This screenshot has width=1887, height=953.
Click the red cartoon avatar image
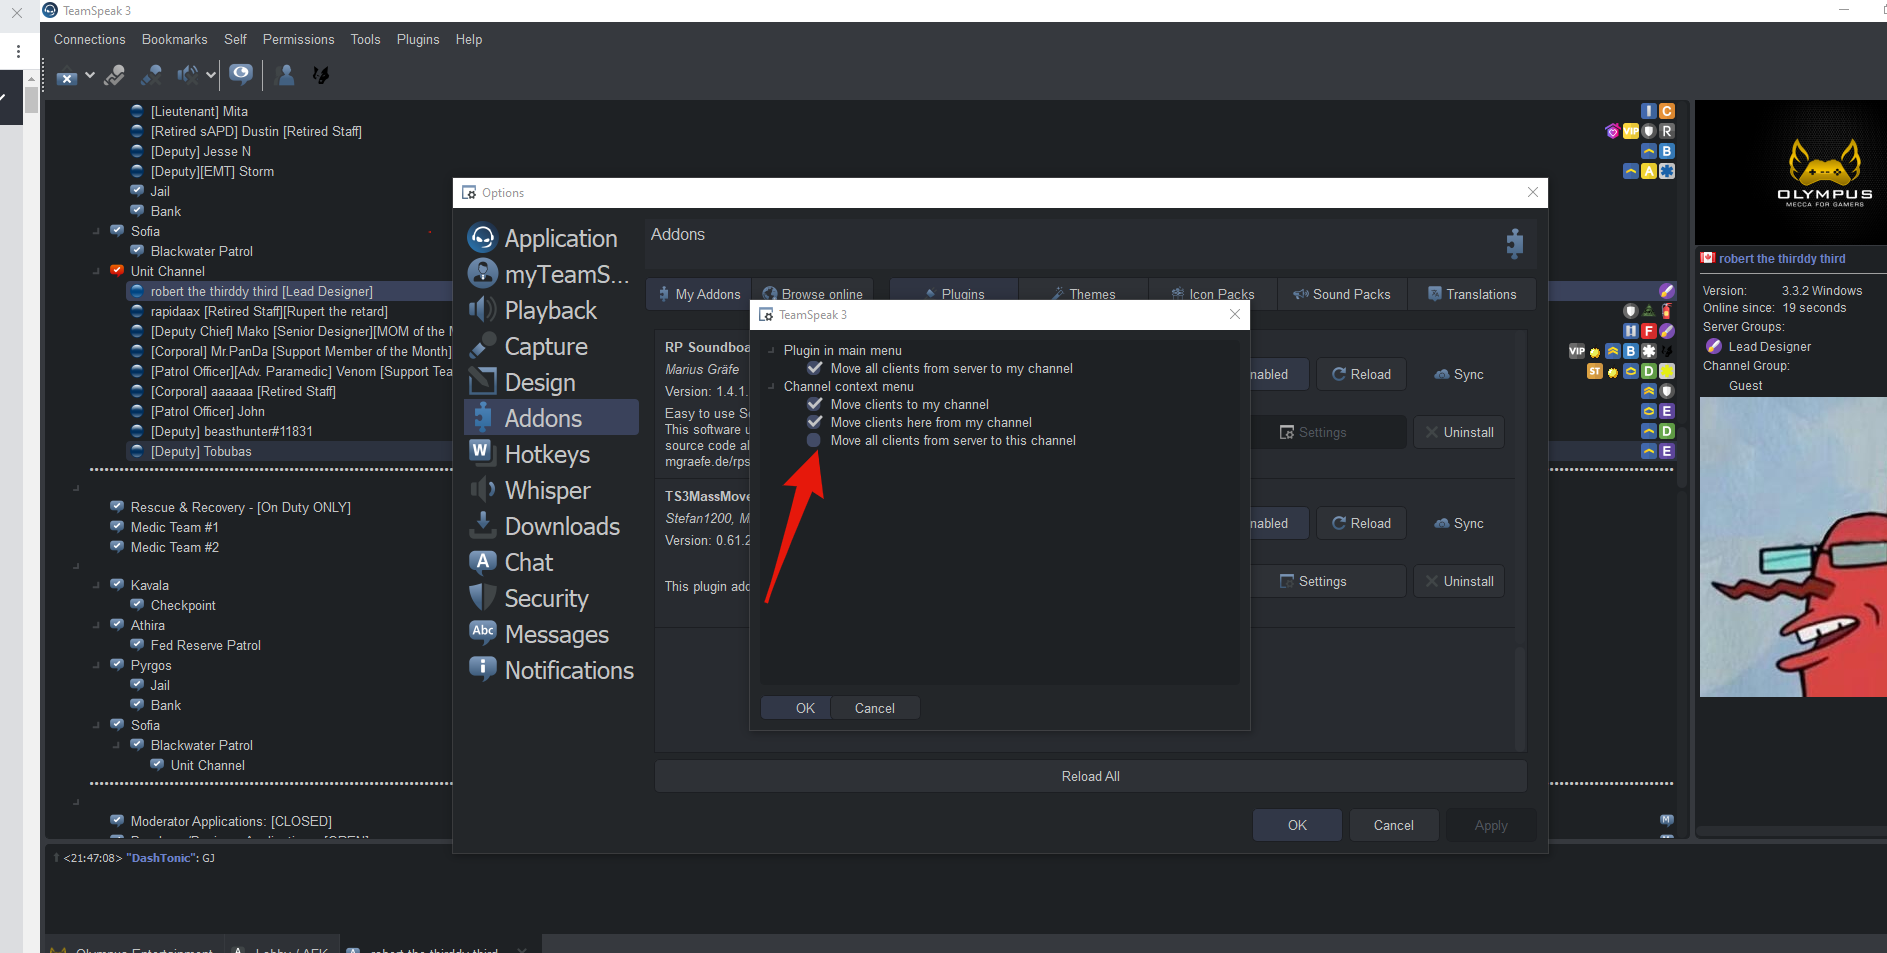pos(1793,547)
